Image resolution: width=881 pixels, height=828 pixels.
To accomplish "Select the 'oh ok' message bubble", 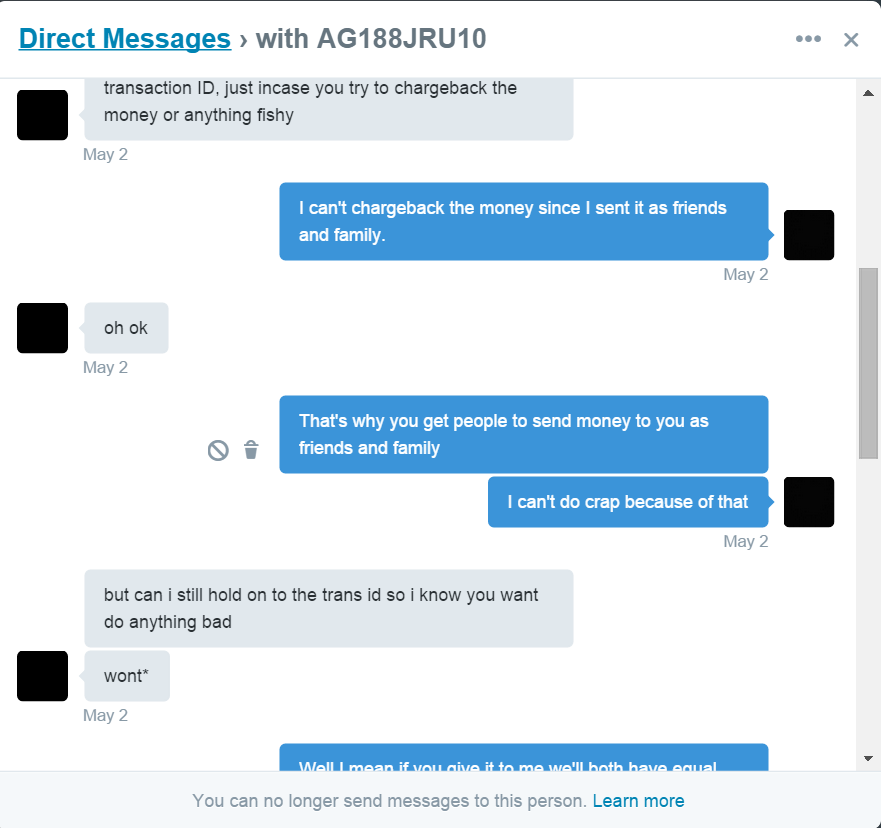I will pyautogui.click(x=126, y=328).
